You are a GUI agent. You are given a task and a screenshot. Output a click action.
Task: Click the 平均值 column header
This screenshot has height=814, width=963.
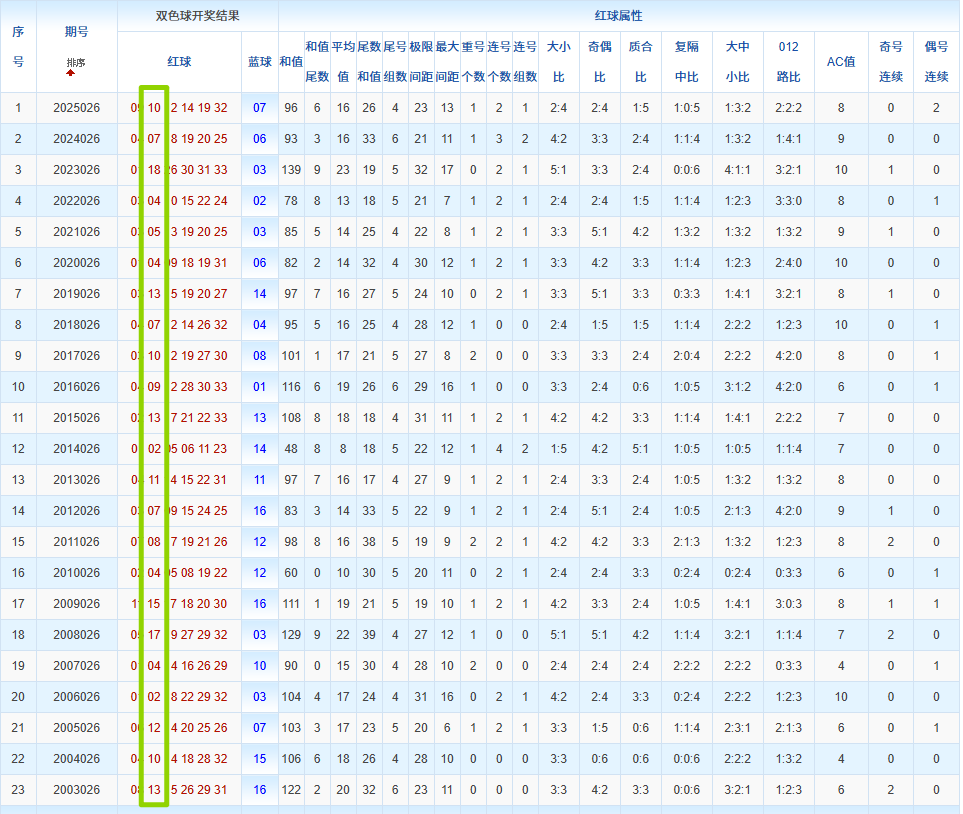tap(343, 61)
